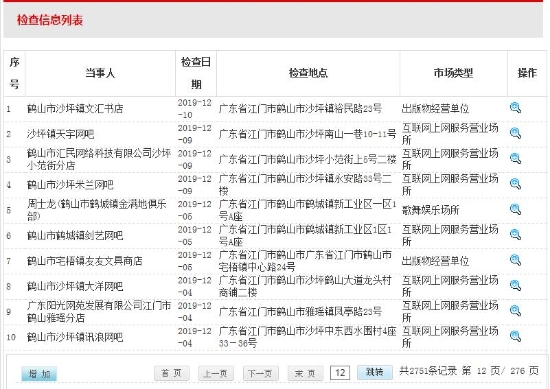
Task: Select party name 鹤山市沙坪镇讯浪网吧
Action: (x=75, y=337)
